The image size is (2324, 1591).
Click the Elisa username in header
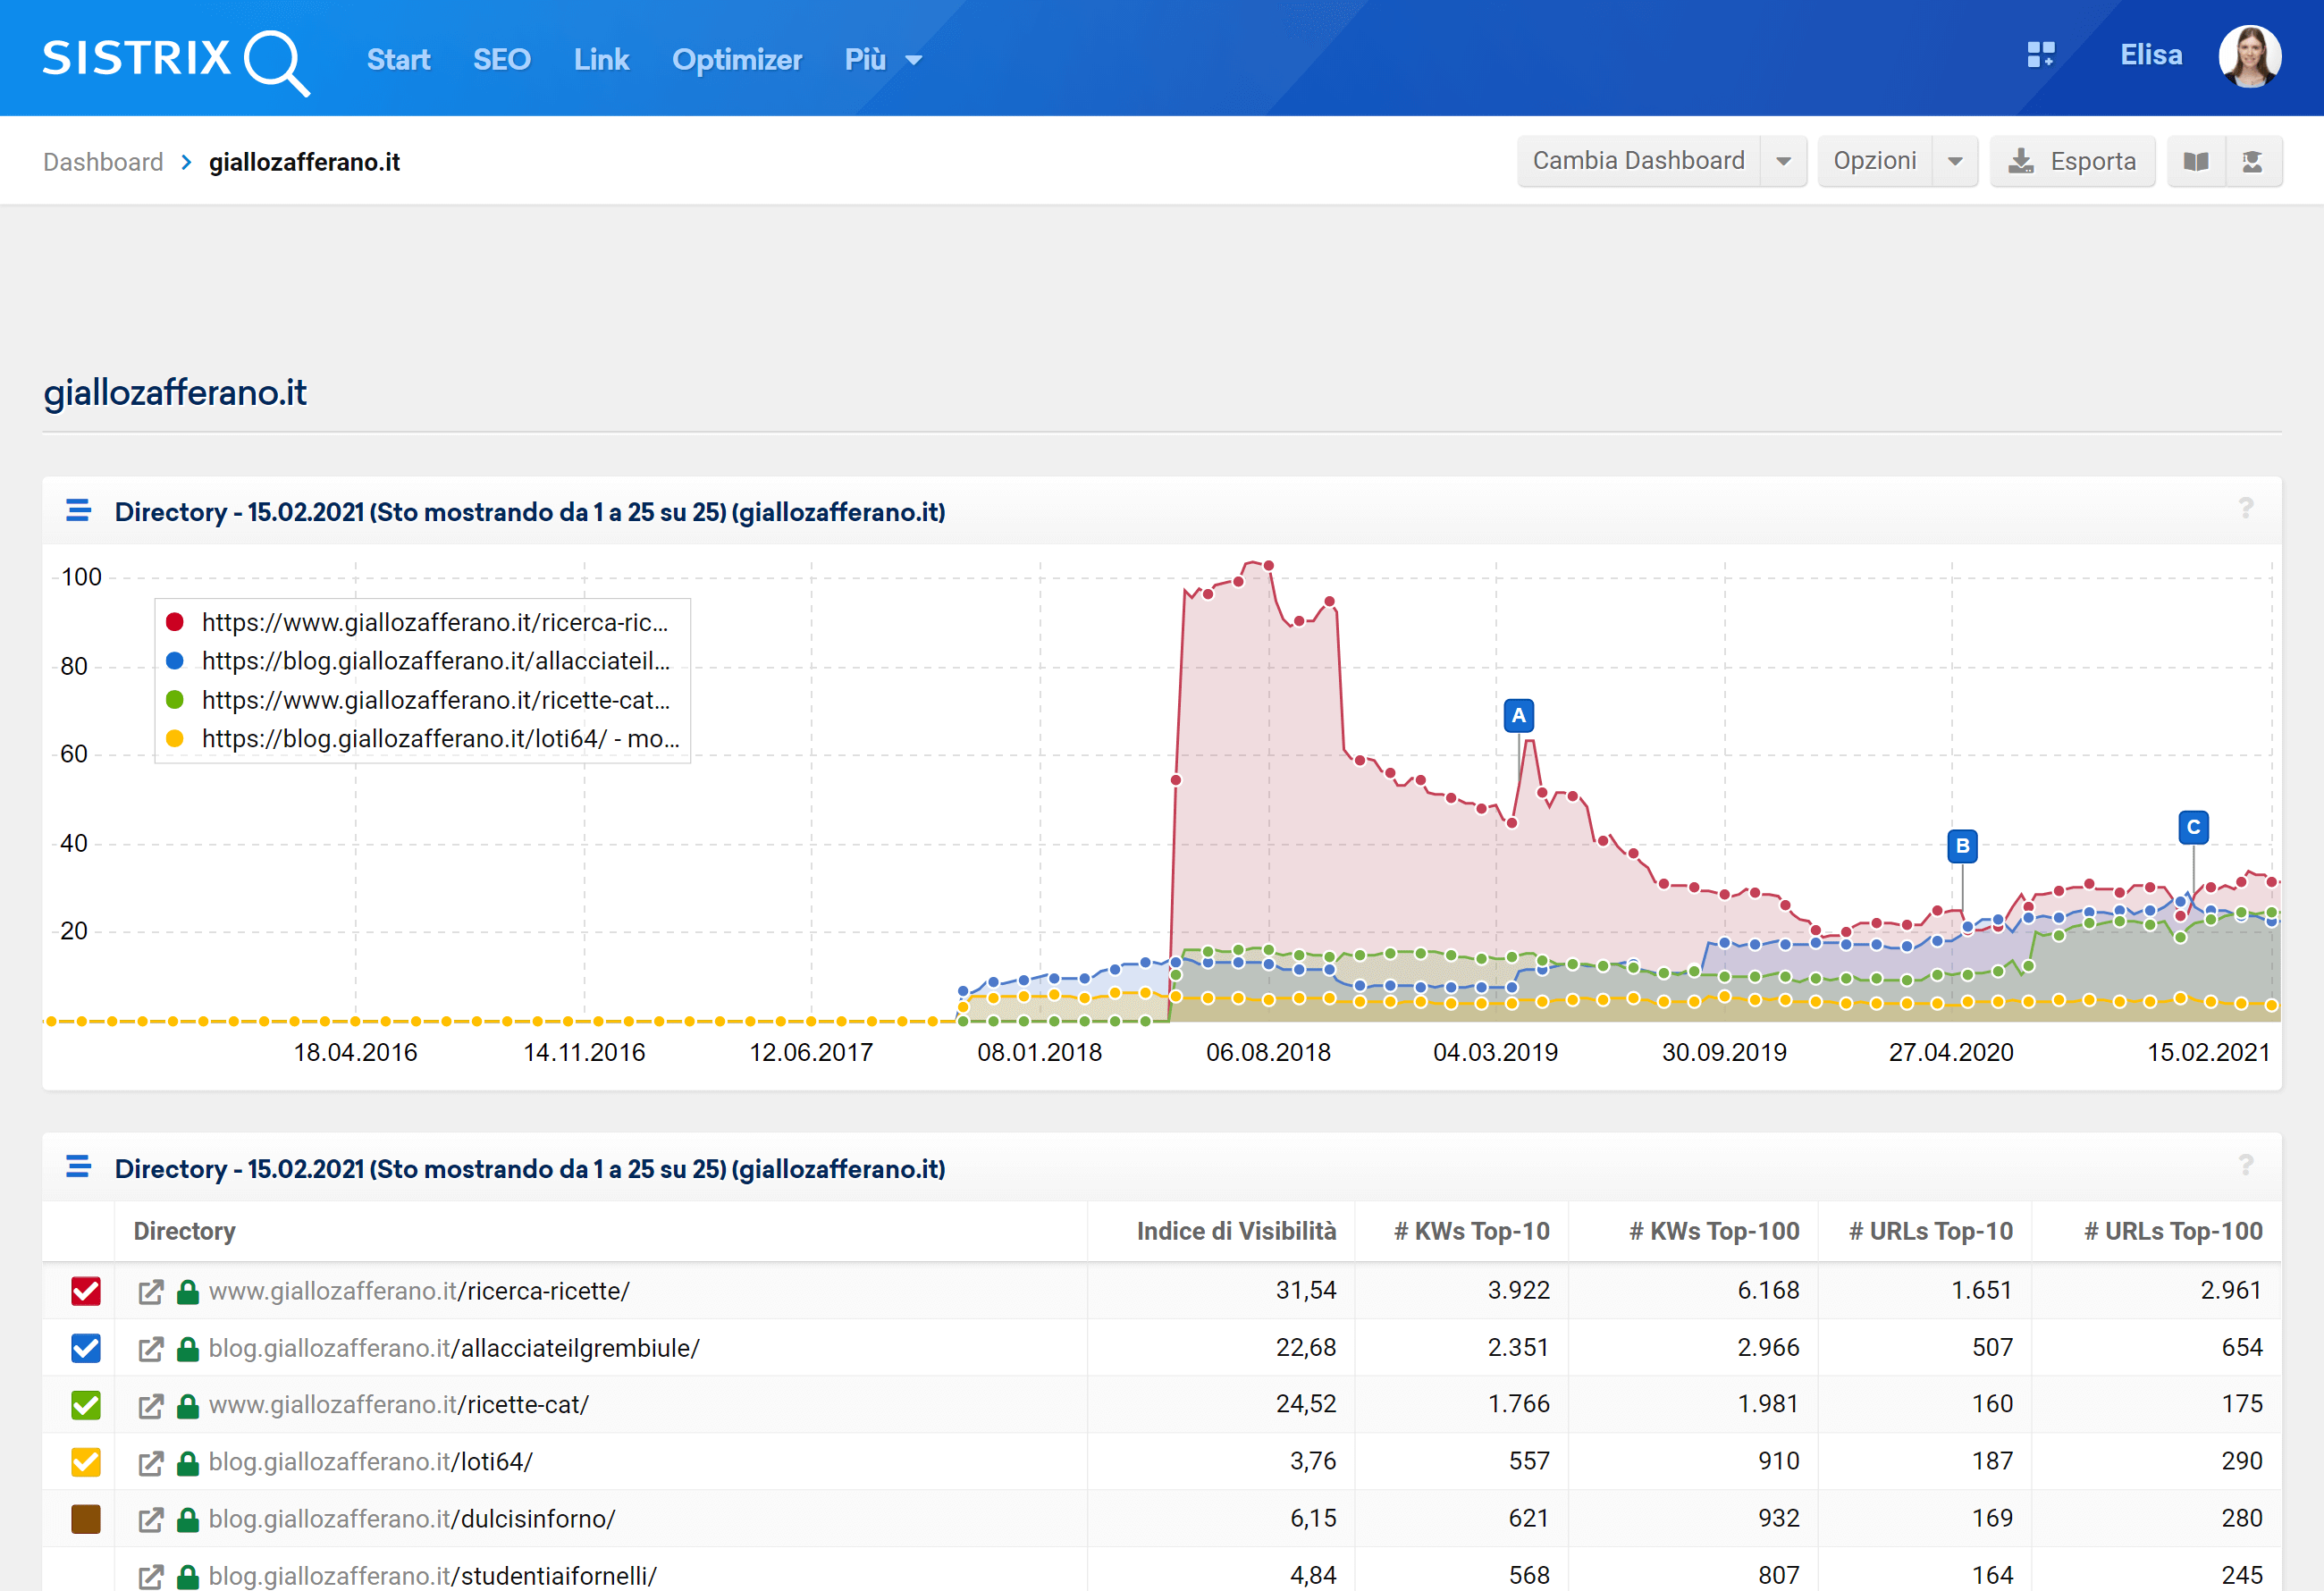pyautogui.click(x=2151, y=55)
